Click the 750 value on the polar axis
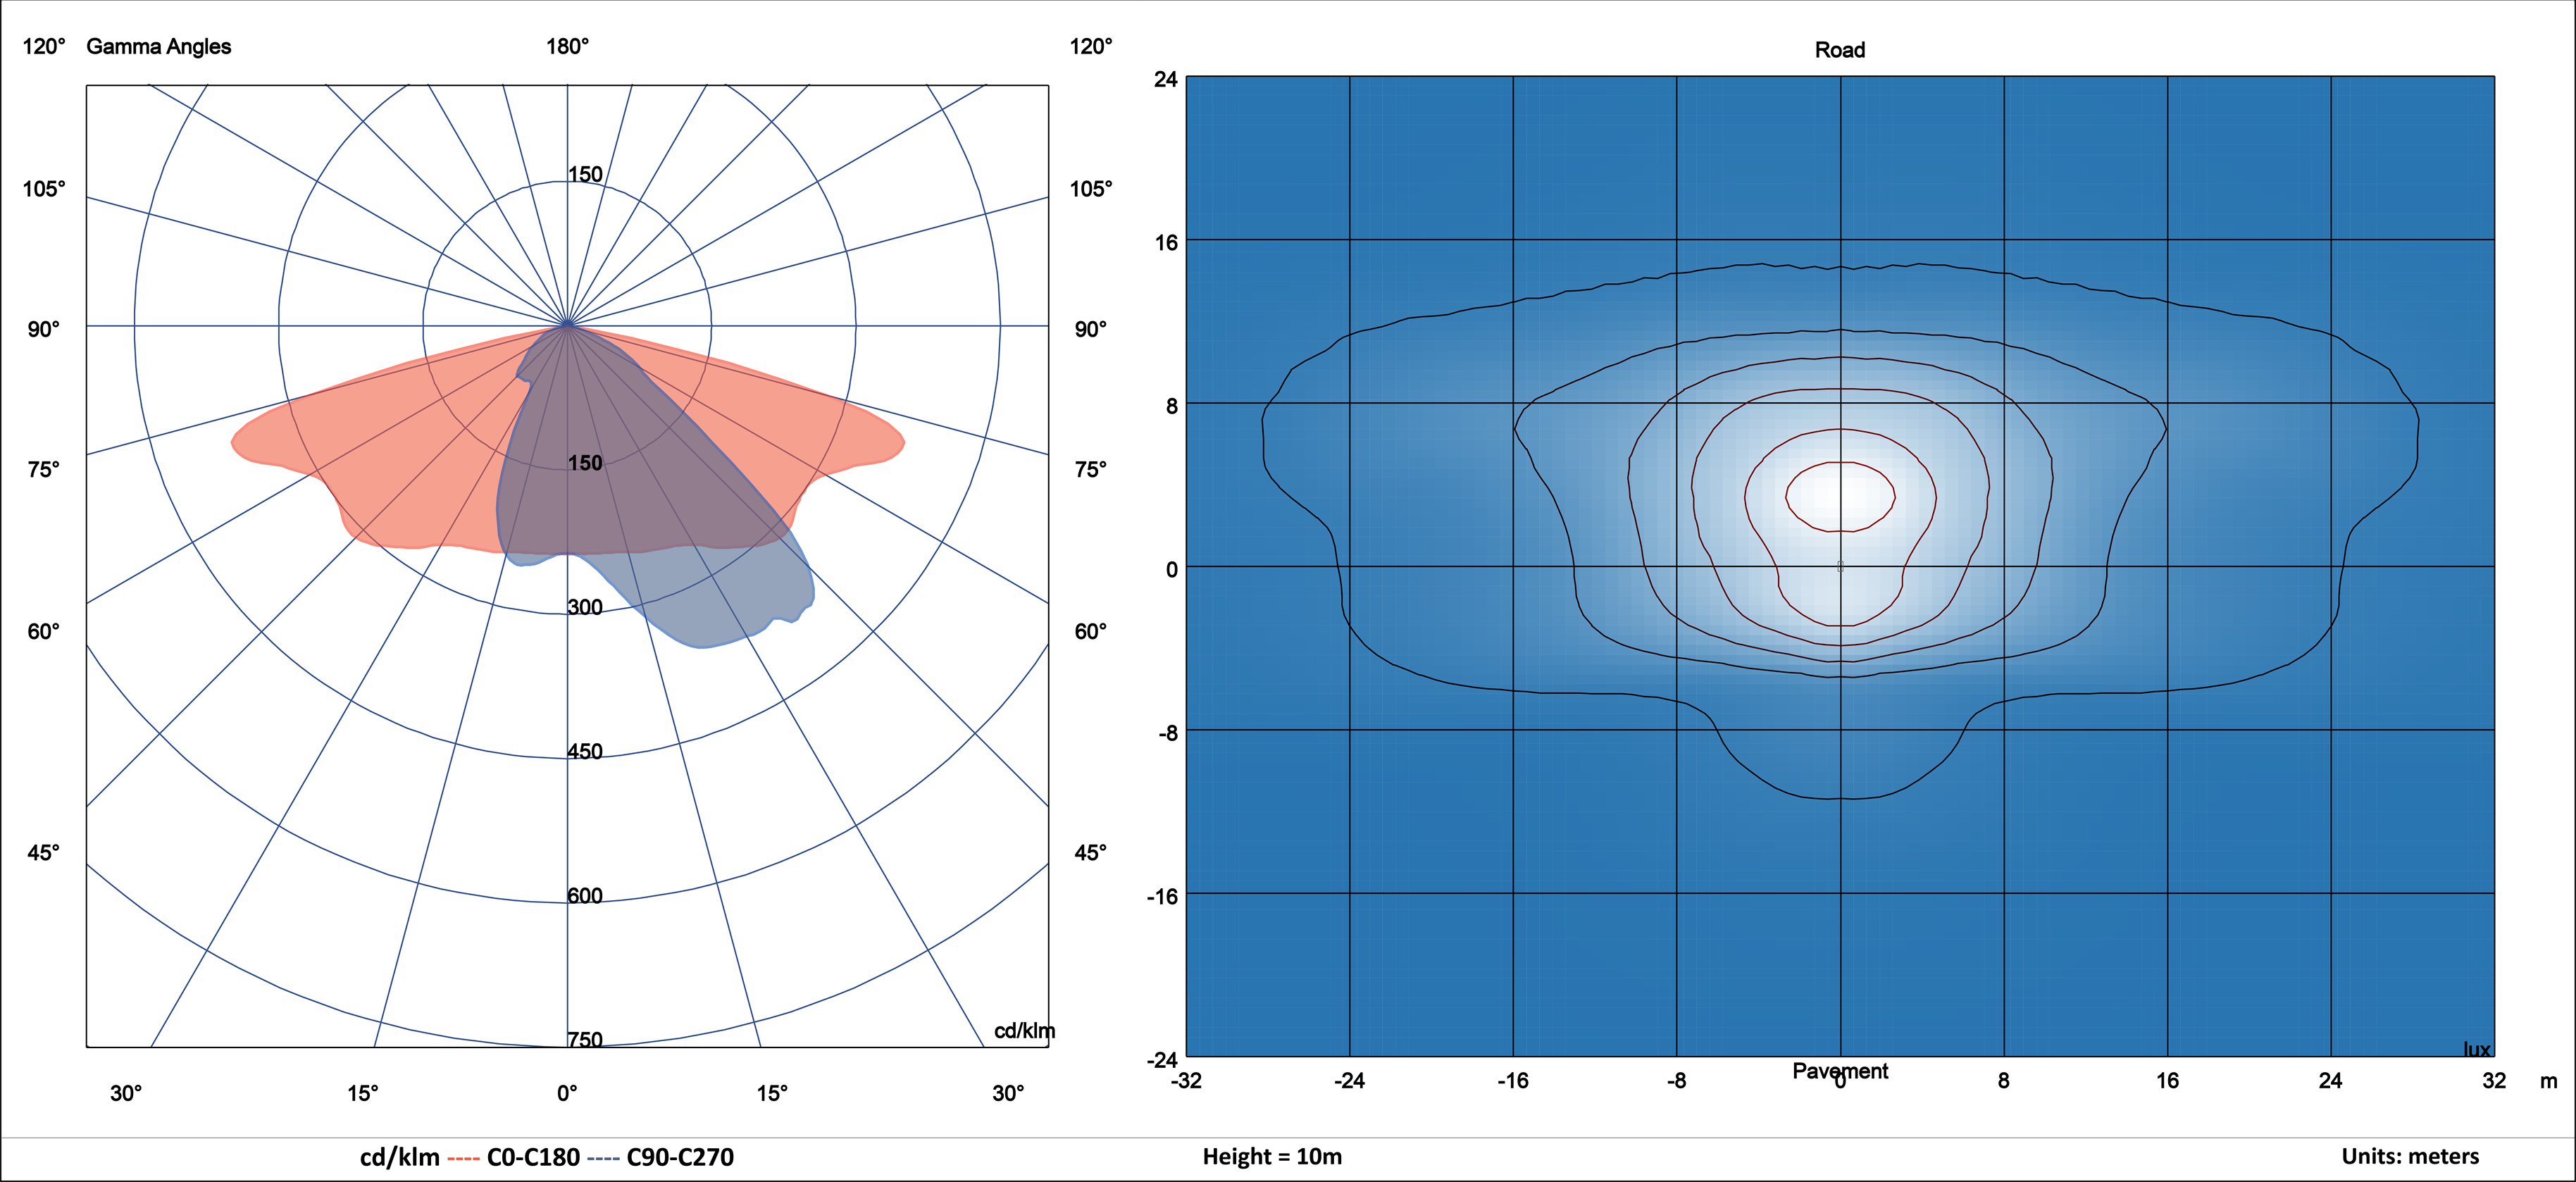The width and height of the screenshot is (2576, 1182). click(585, 1039)
